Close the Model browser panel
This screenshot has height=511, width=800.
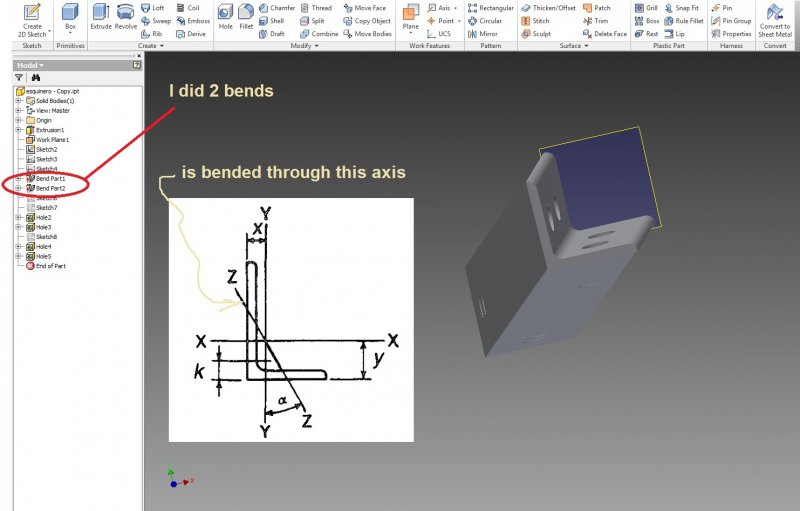point(139,56)
